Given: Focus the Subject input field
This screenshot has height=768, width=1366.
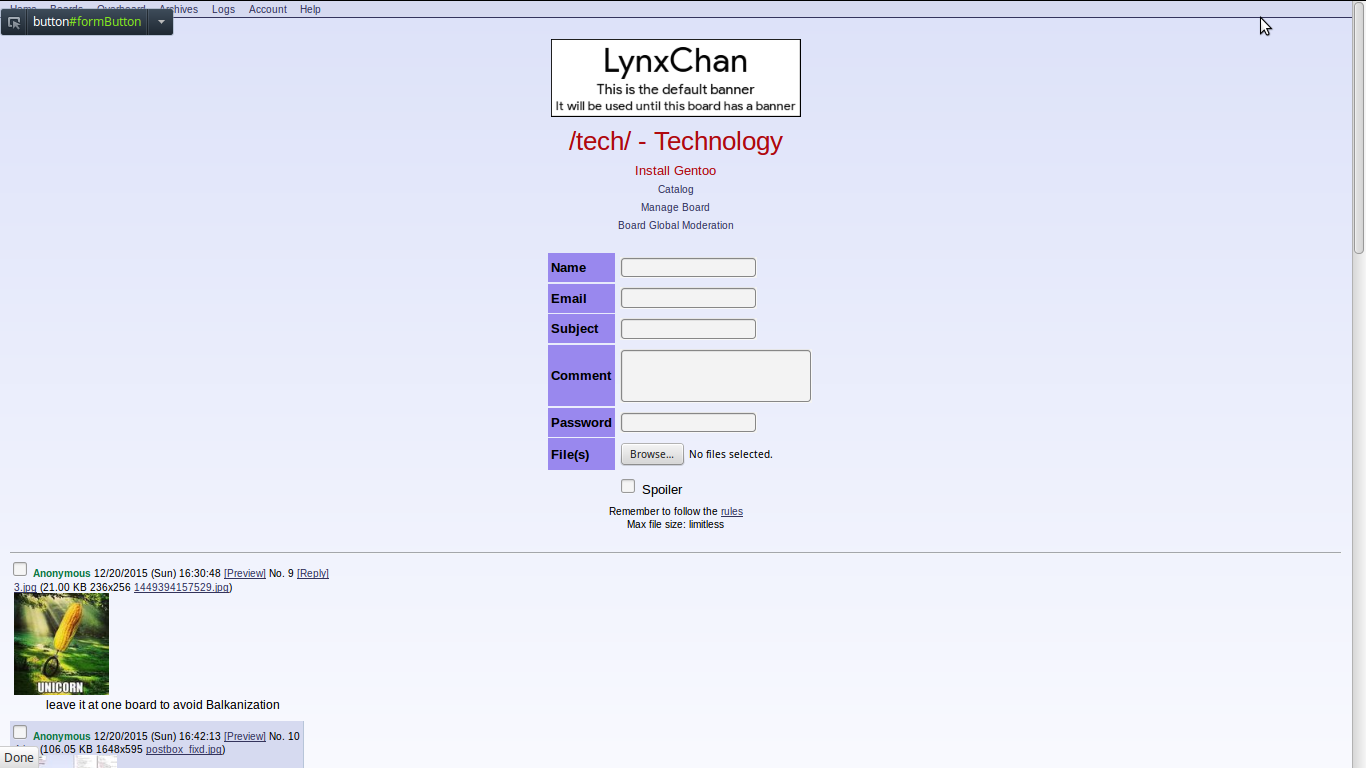Looking at the screenshot, I should pyautogui.click(x=688, y=329).
